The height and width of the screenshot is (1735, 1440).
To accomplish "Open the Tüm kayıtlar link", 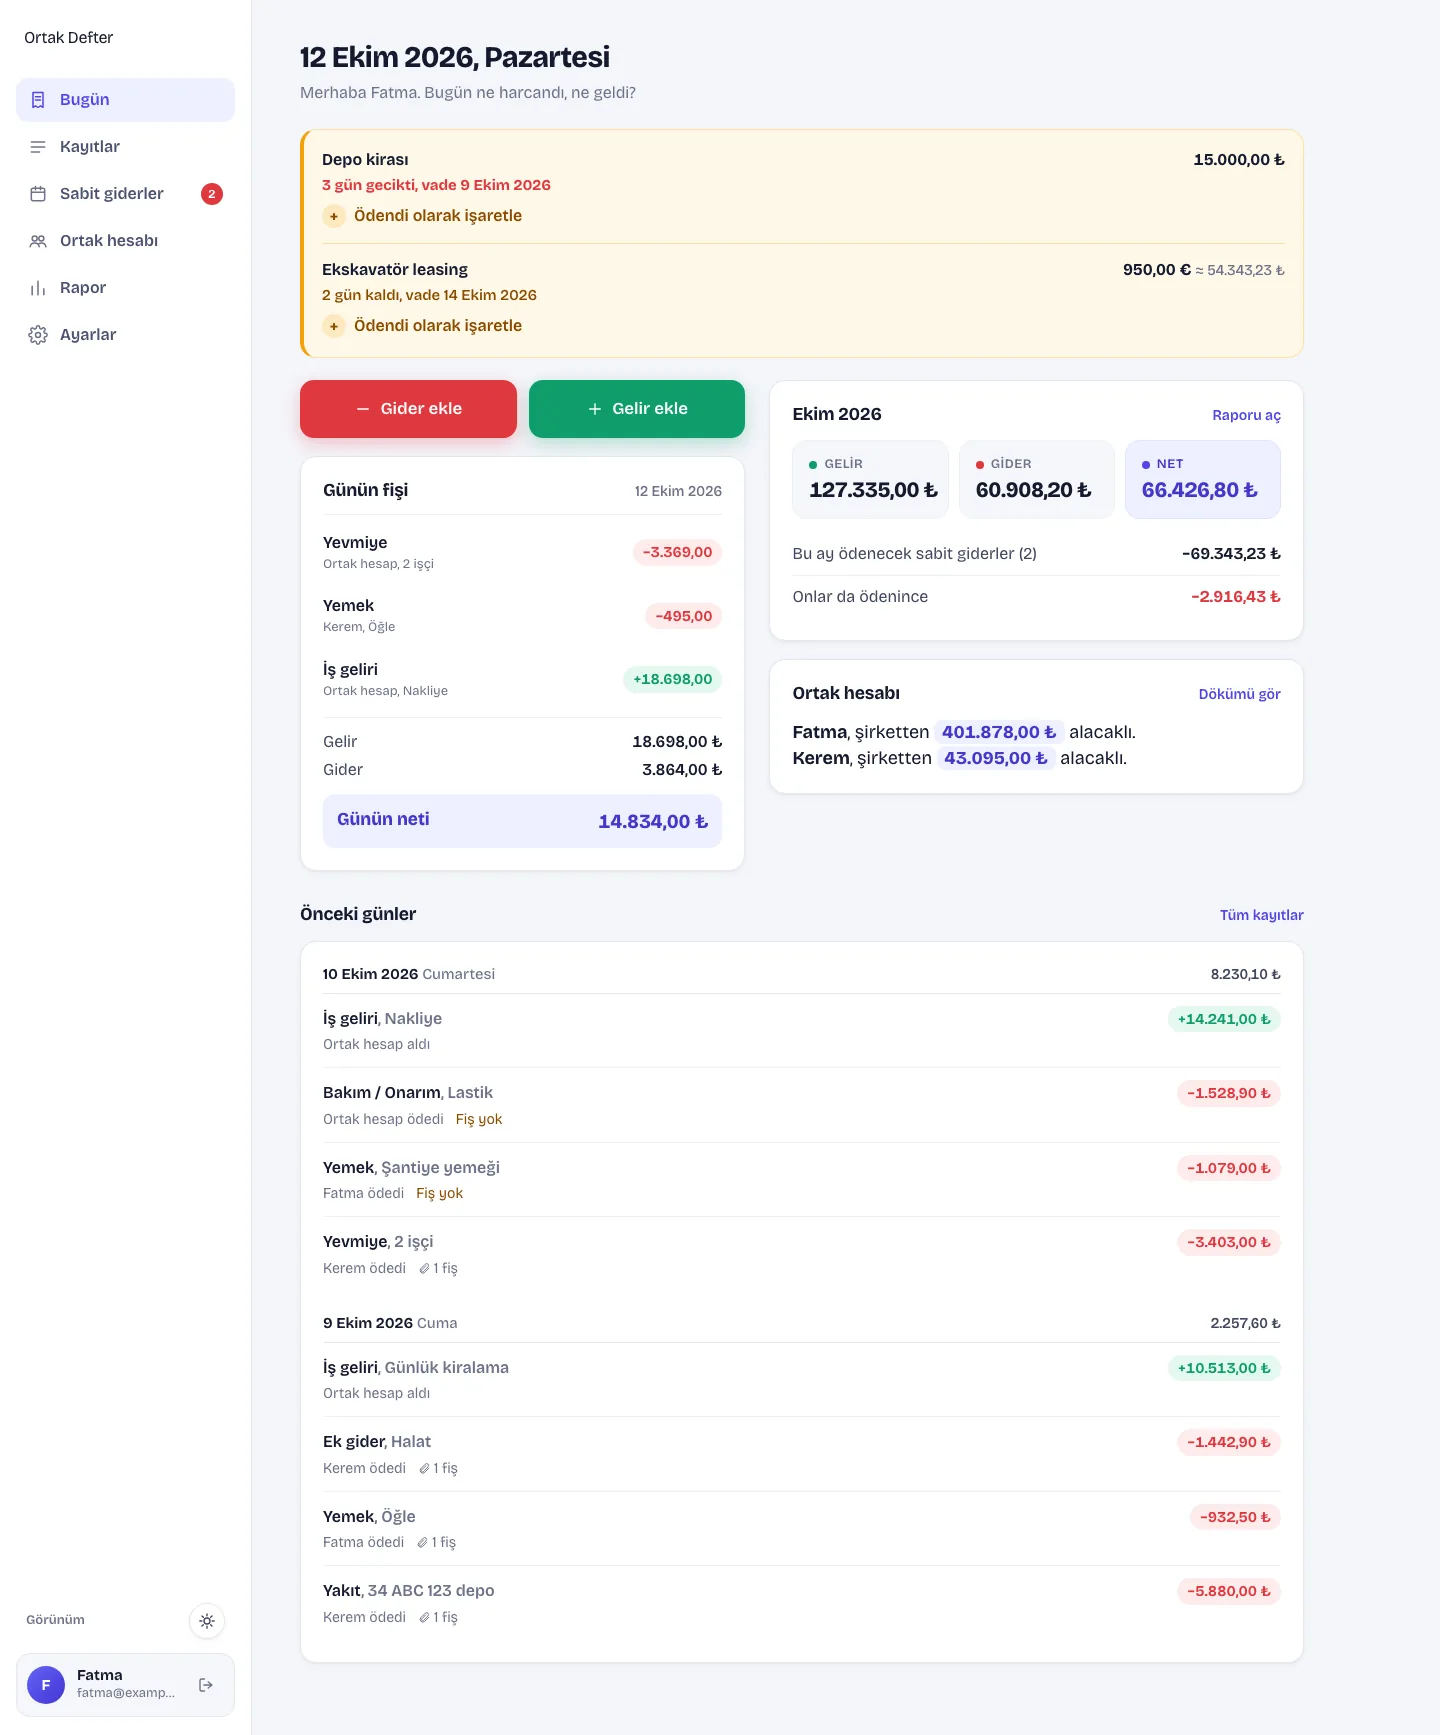I will click(1261, 915).
